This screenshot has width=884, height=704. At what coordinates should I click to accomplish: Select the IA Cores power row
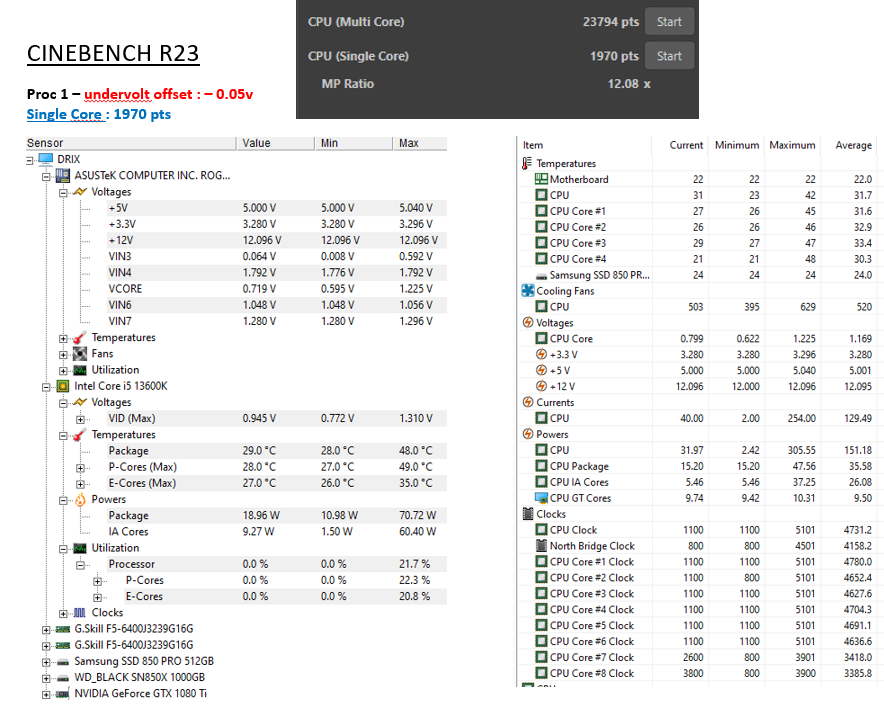pyautogui.click(x=277, y=532)
